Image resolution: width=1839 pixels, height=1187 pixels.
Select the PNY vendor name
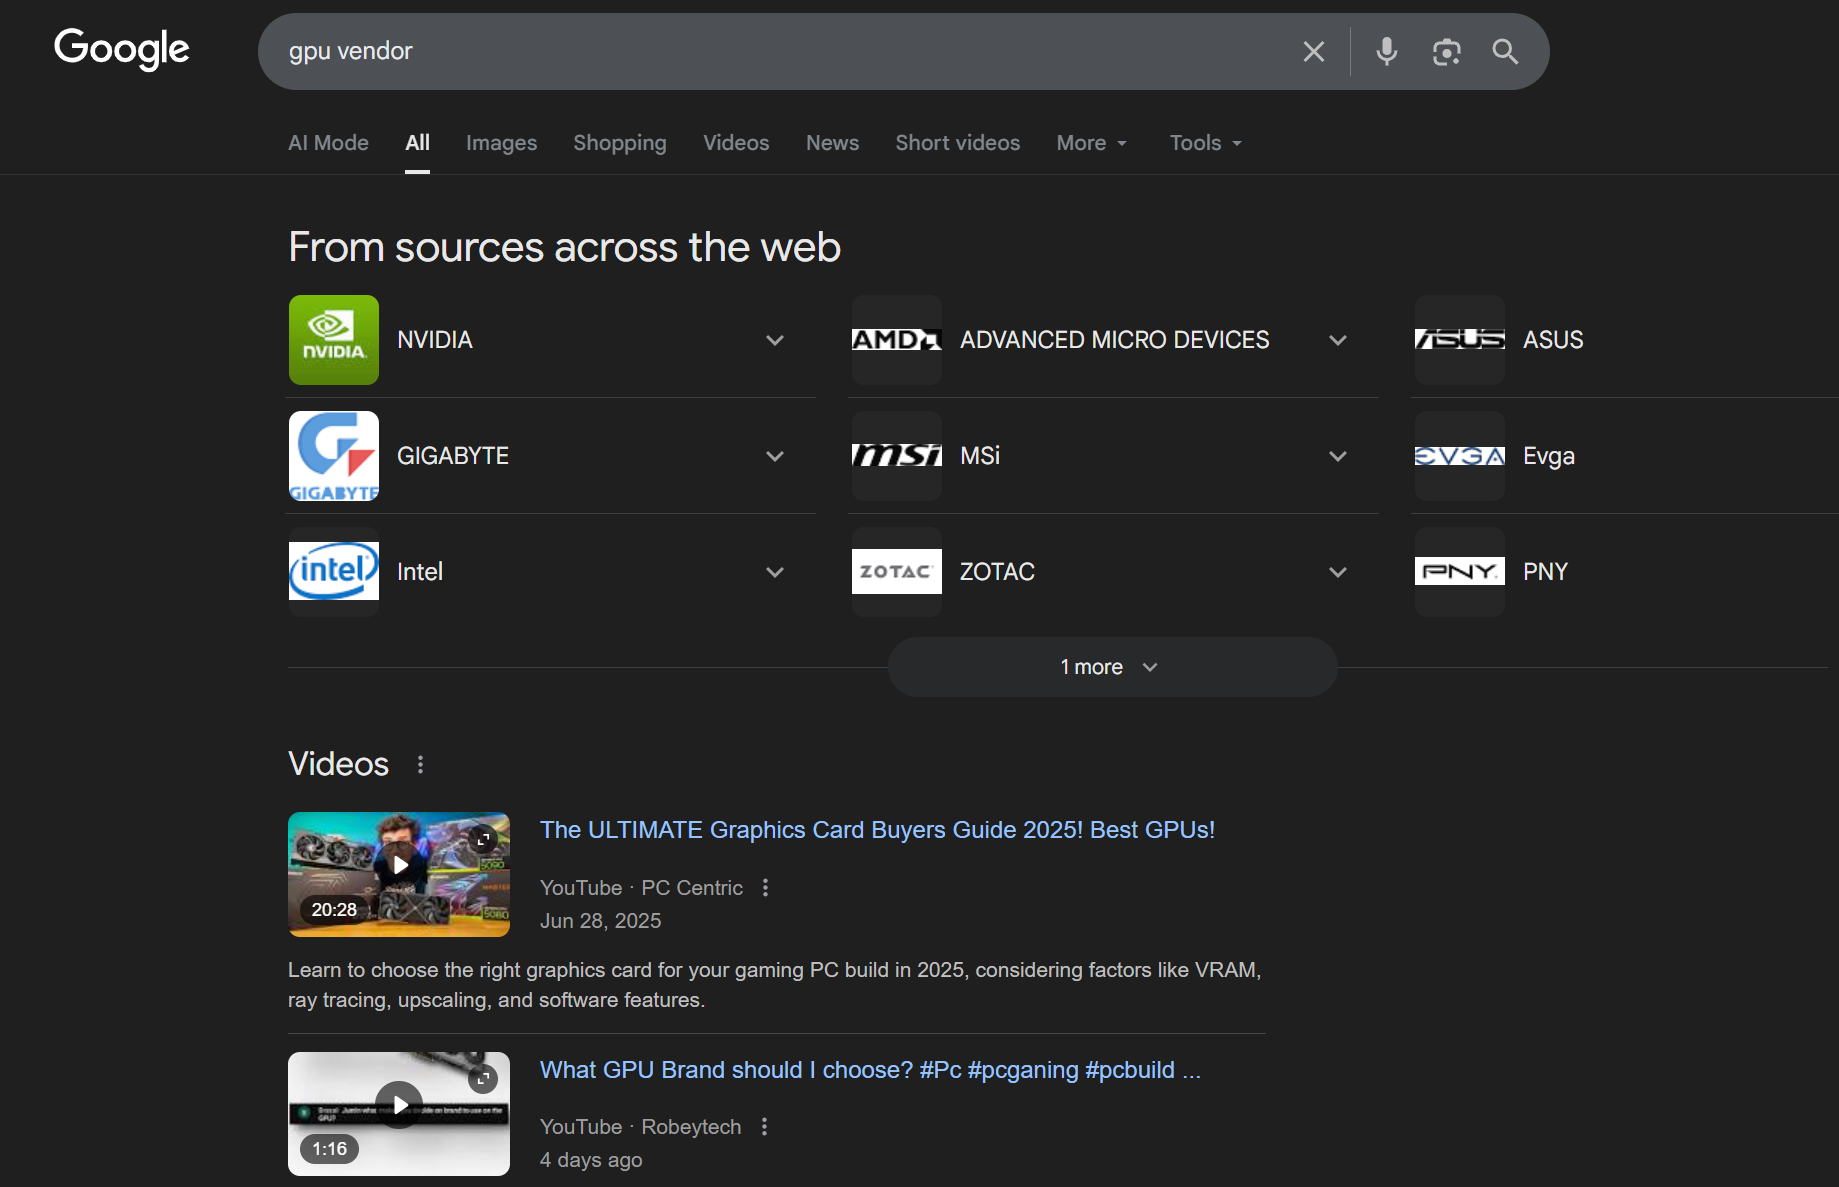pos(1545,572)
